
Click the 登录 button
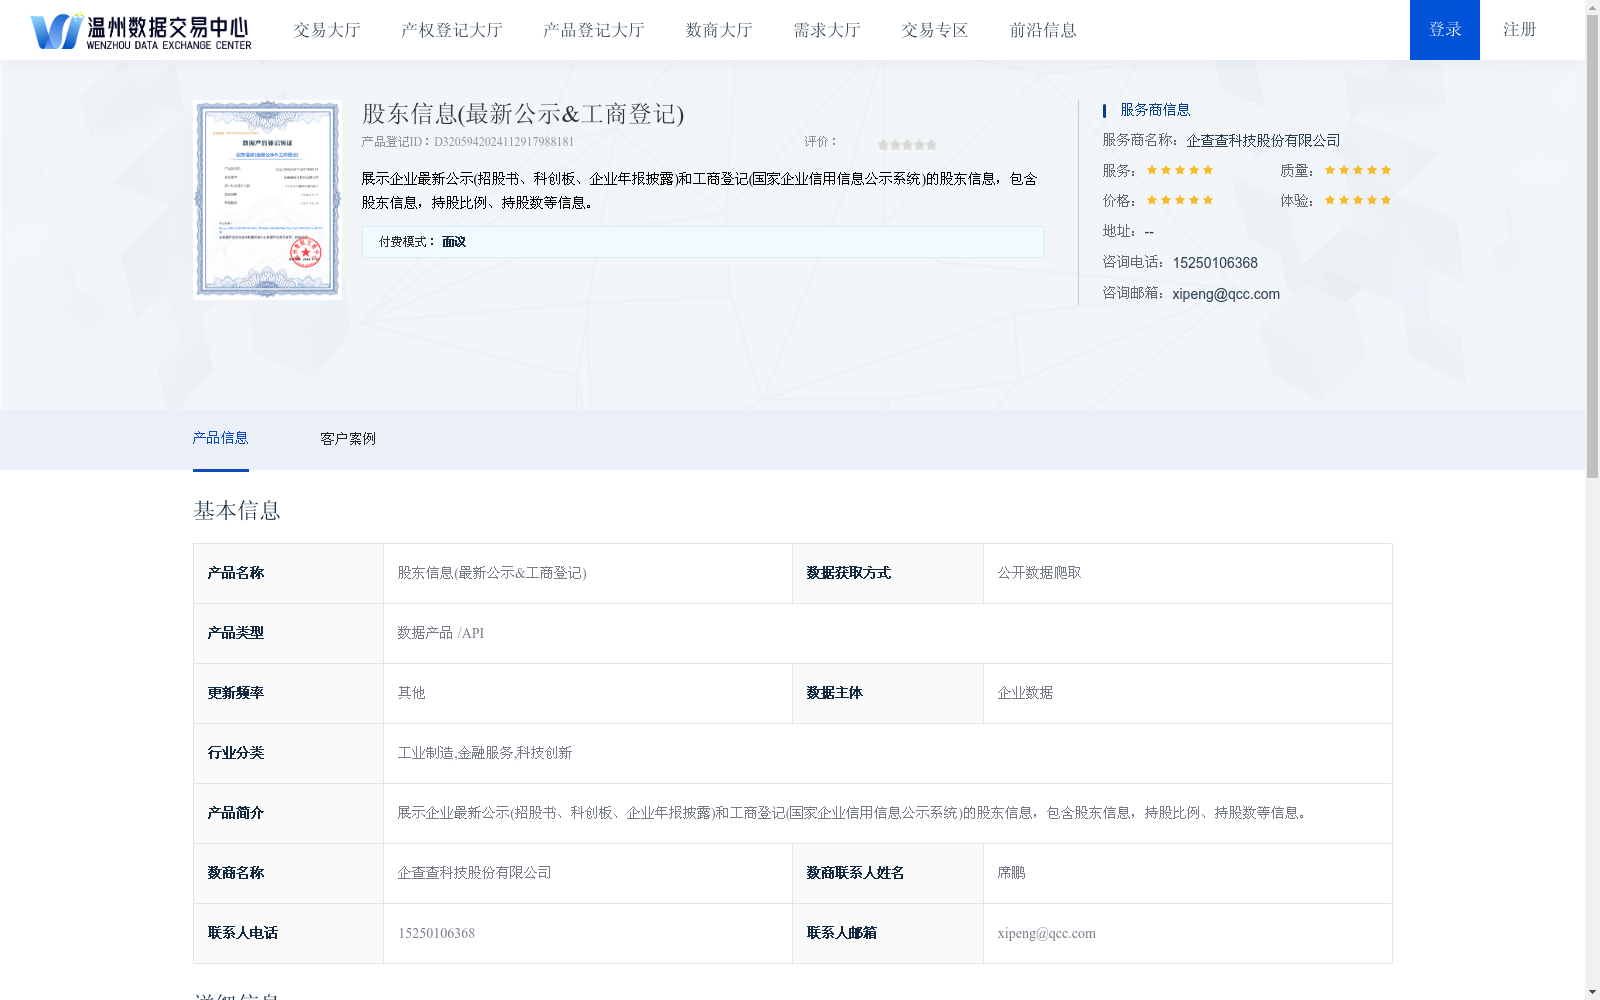click(1444, 30)
